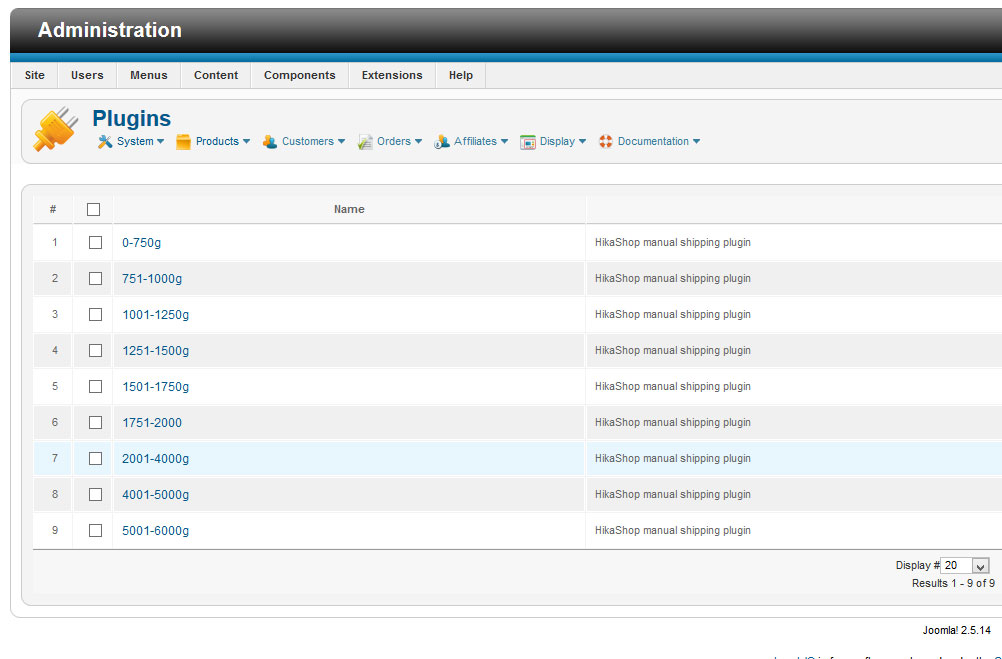
Task: Check the box for 0-750g row
Action: pyautogui.click(x=95, y=243)
